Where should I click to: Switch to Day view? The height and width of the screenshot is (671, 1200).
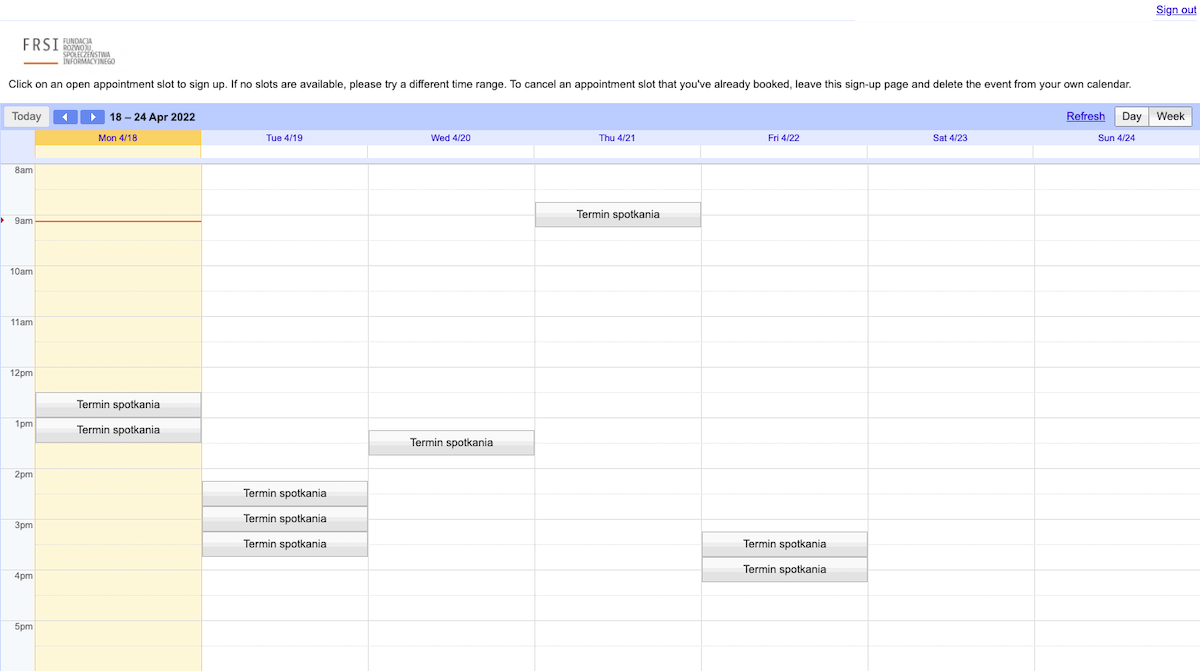[1131, 117]
